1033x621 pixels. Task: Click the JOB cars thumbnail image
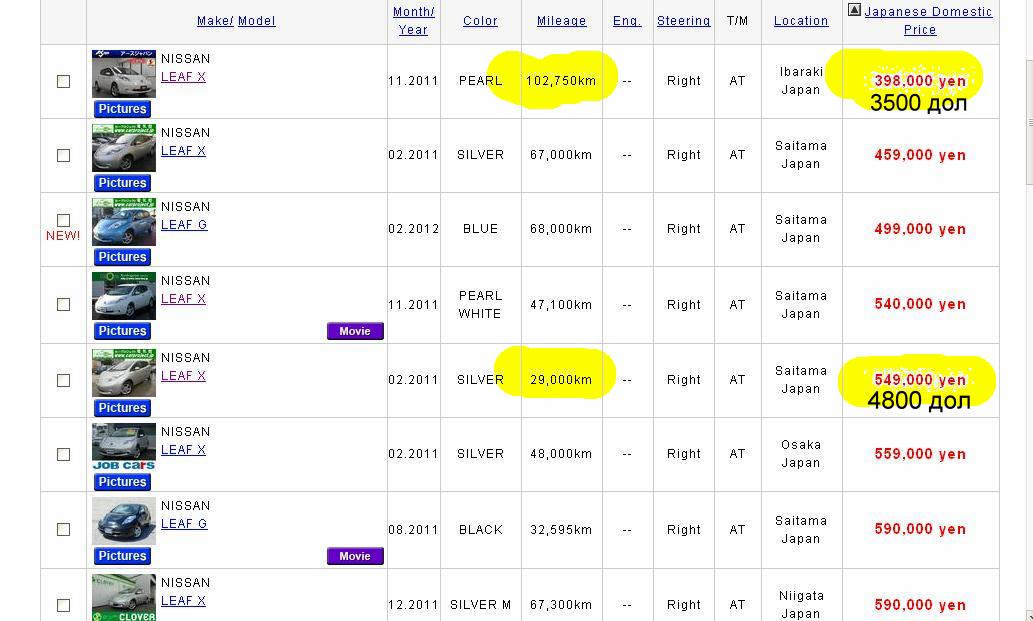click(x=123, y=446)
